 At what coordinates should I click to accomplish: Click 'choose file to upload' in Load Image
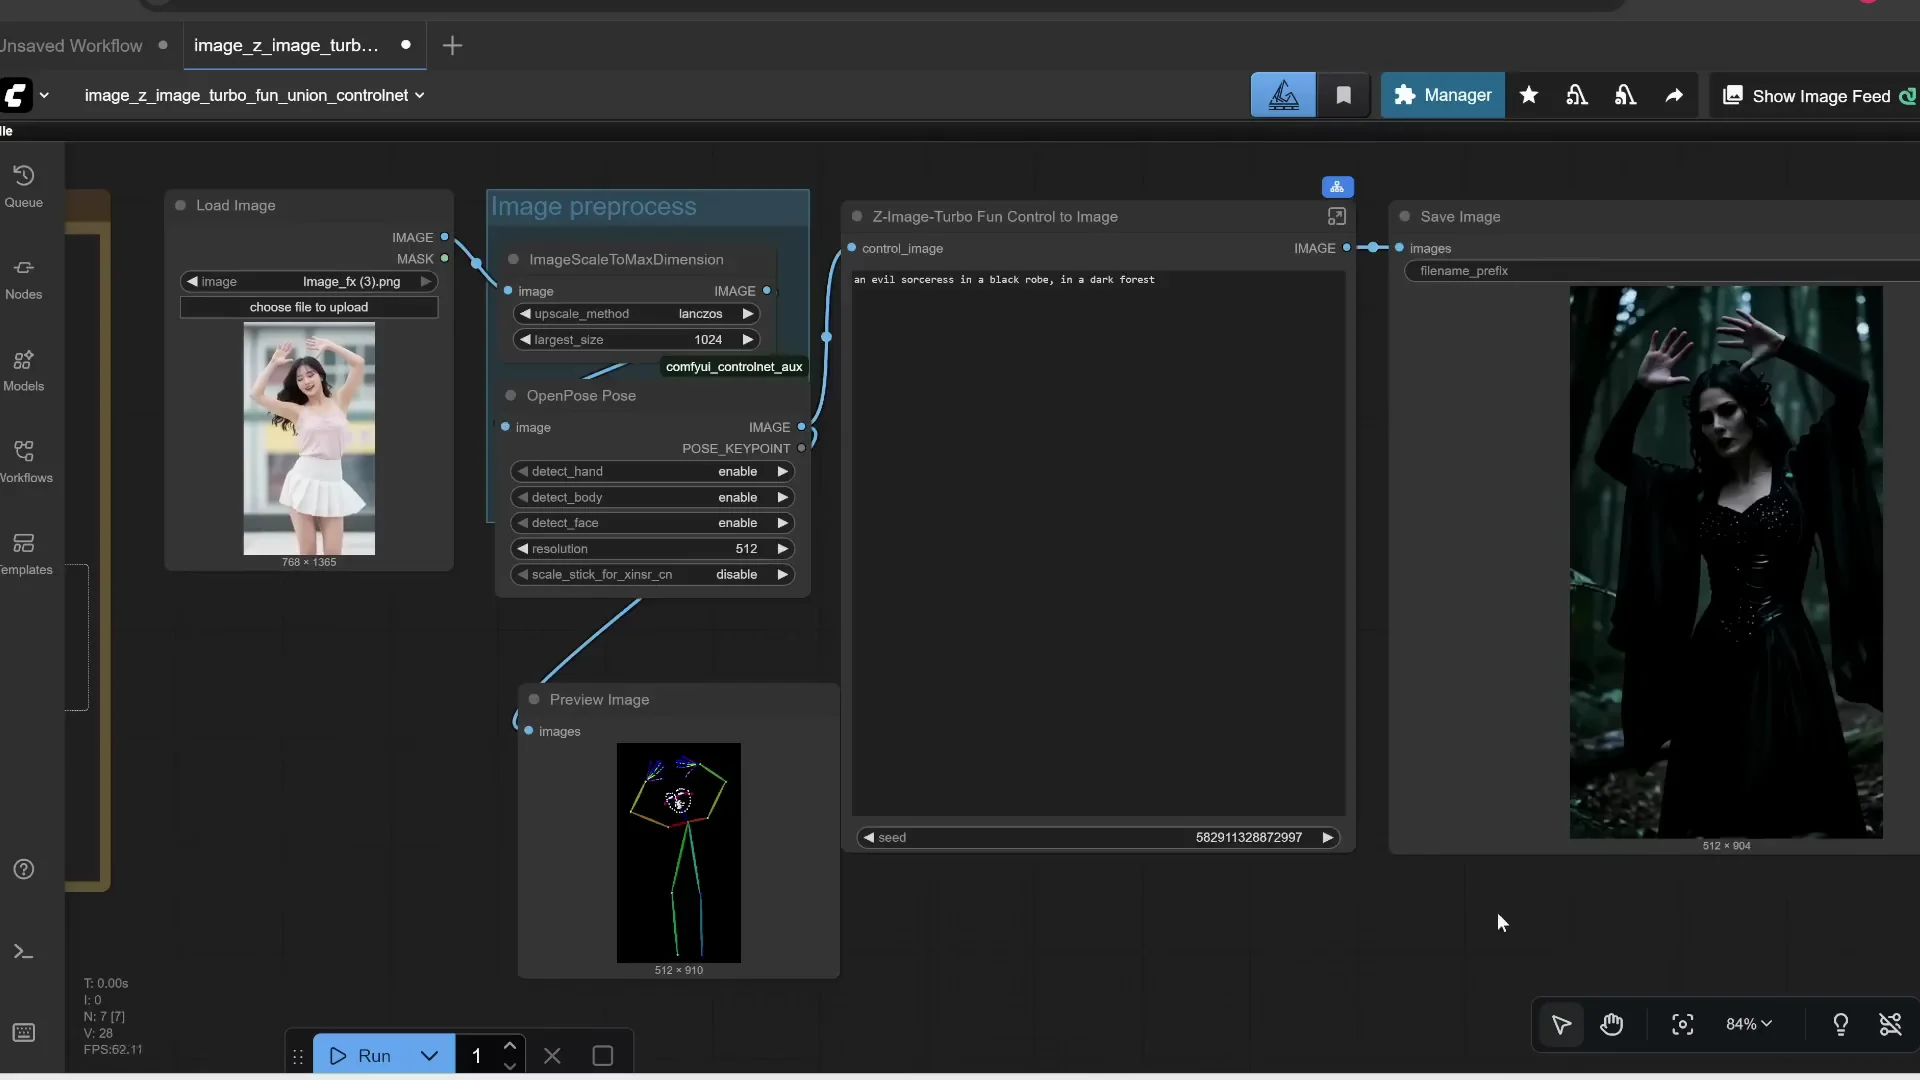tap(309, 307)
